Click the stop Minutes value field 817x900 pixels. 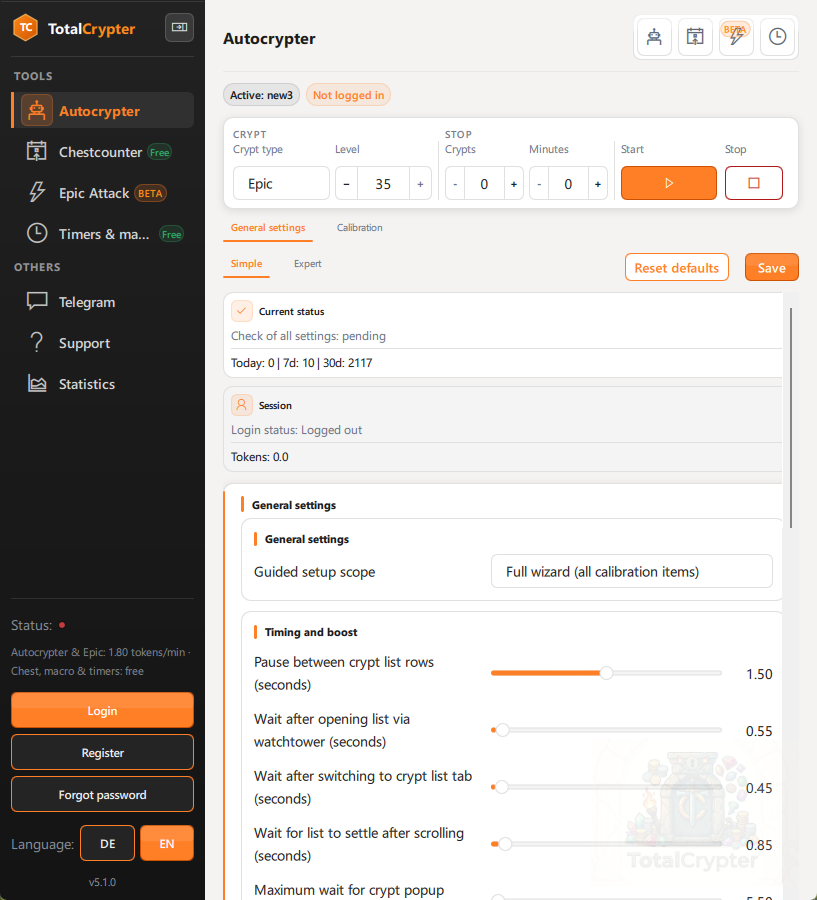[x=568, y=184]
